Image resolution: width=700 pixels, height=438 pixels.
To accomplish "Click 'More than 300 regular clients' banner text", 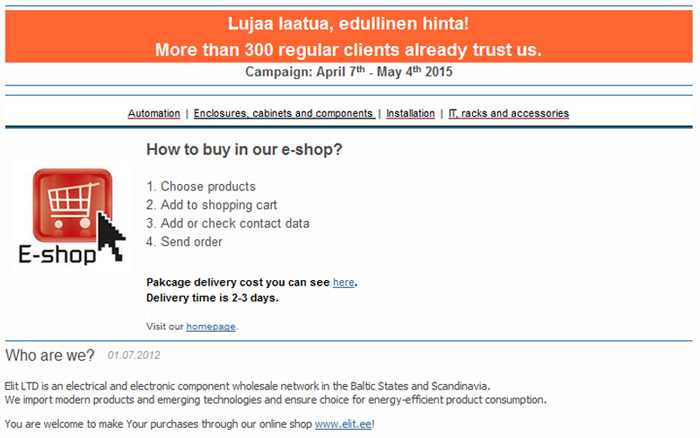I will click(x=348, y=50).
